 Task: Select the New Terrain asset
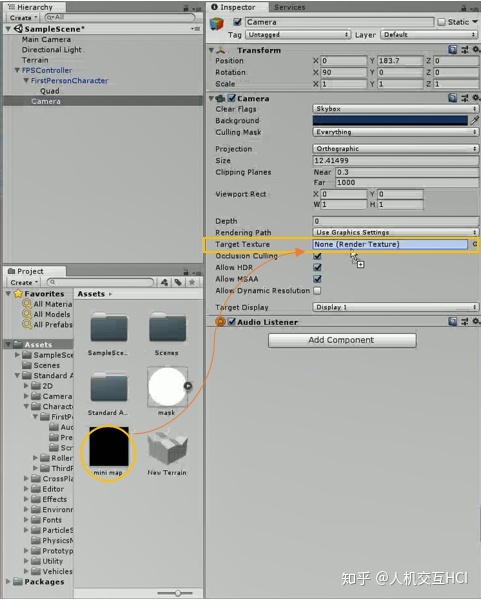coord(167,453)
